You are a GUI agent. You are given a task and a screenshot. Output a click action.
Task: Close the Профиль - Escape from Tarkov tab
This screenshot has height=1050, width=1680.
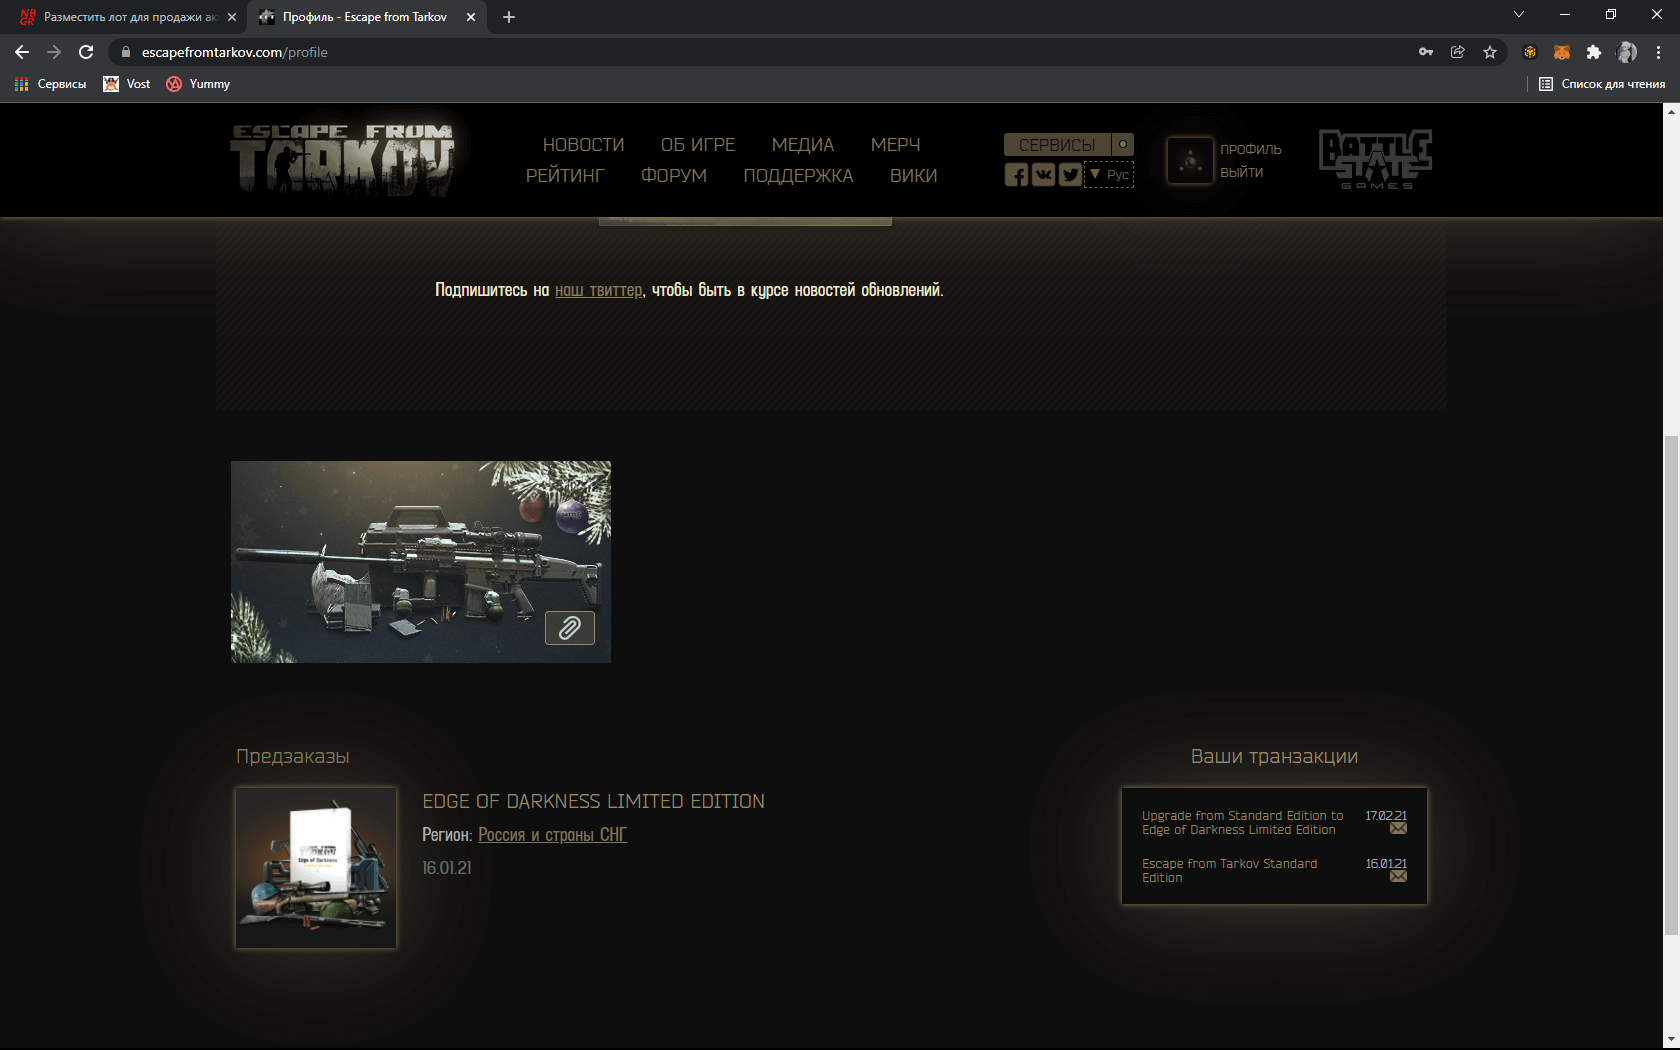pyautogui.click(x=471, y=17)
